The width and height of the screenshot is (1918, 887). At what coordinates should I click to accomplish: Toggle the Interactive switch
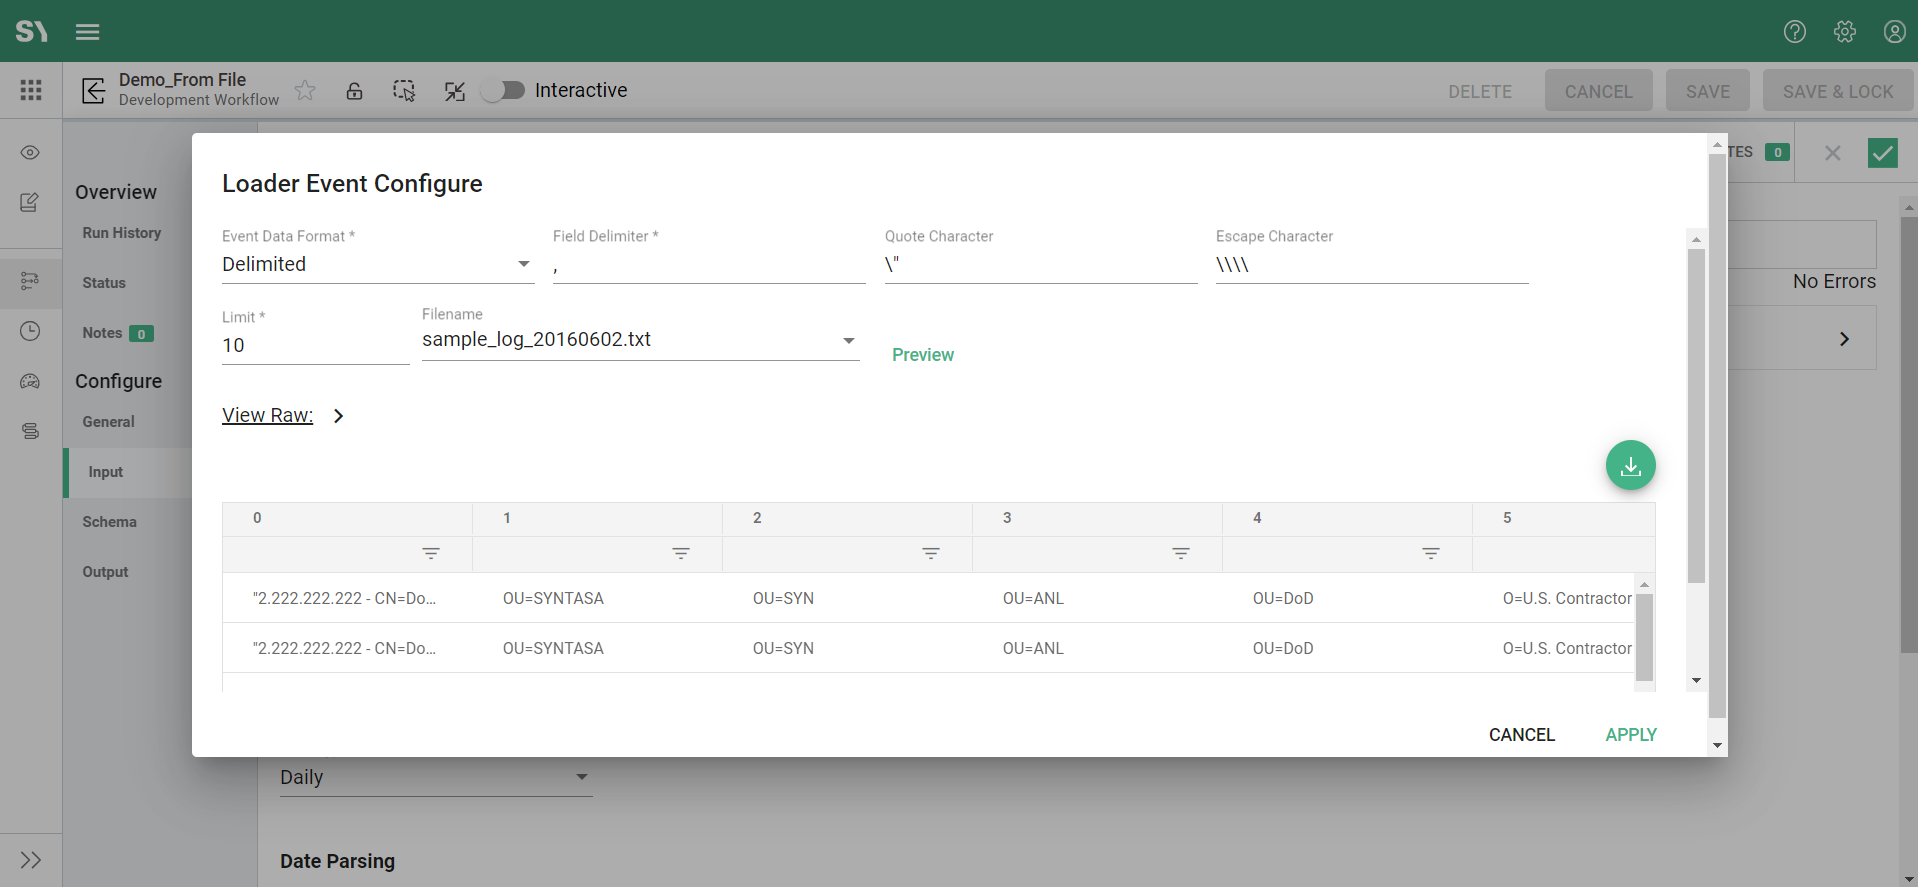[504, 91]
